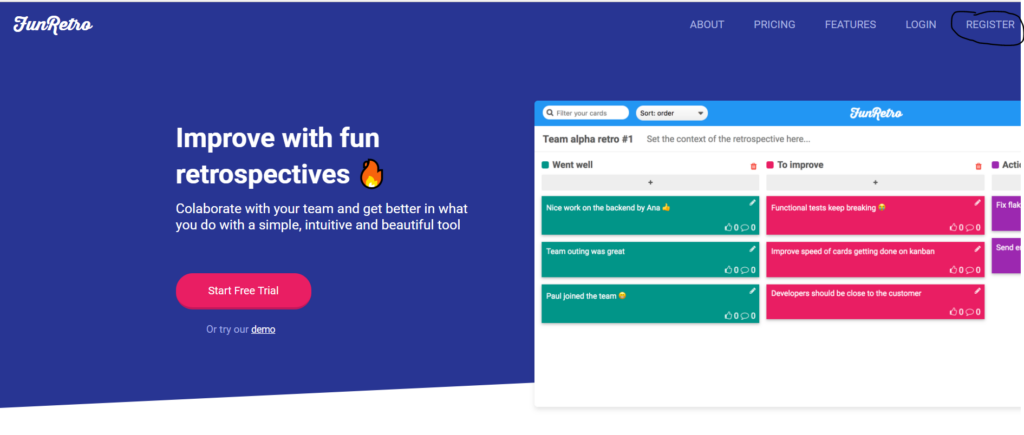The image size is (1024, 435).
Task: Edit the Developers should be close card
Action: [x=978, y=291]
